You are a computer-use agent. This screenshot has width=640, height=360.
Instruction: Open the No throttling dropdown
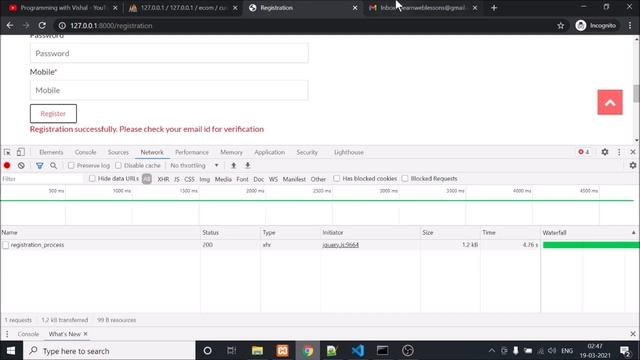194,165
